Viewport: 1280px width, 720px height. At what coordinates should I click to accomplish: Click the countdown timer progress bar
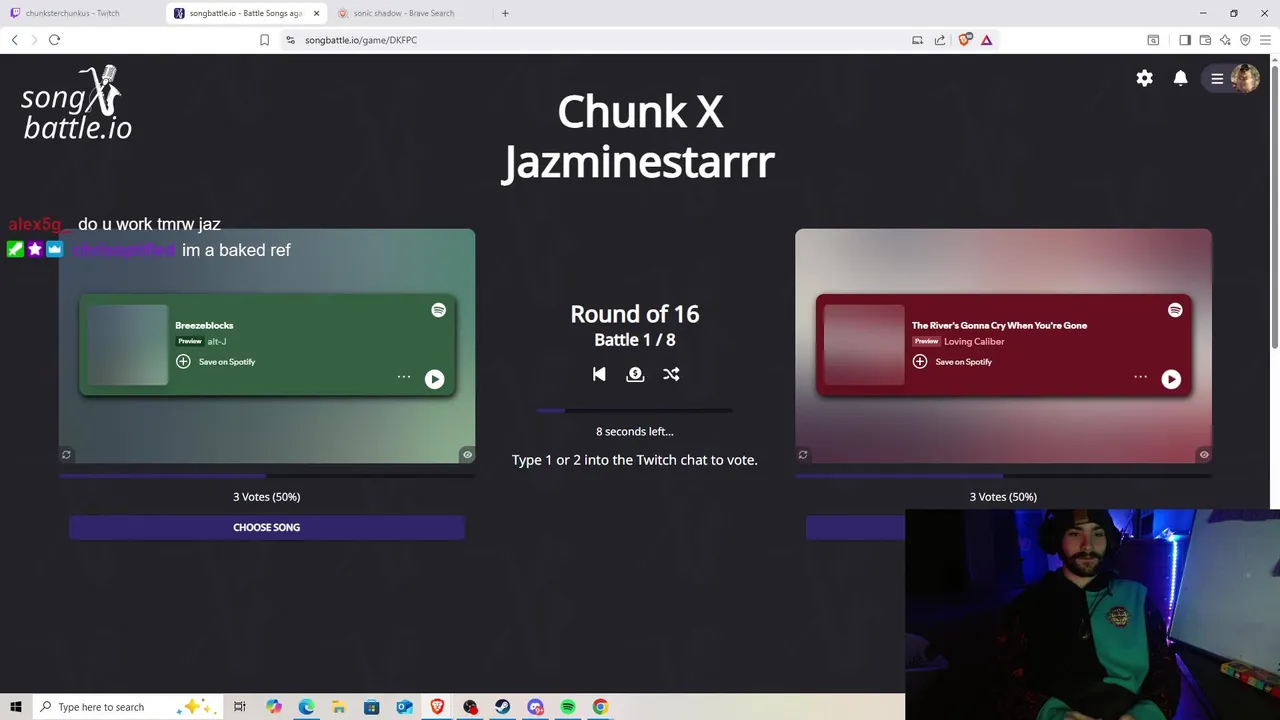[x=635, y=410]
